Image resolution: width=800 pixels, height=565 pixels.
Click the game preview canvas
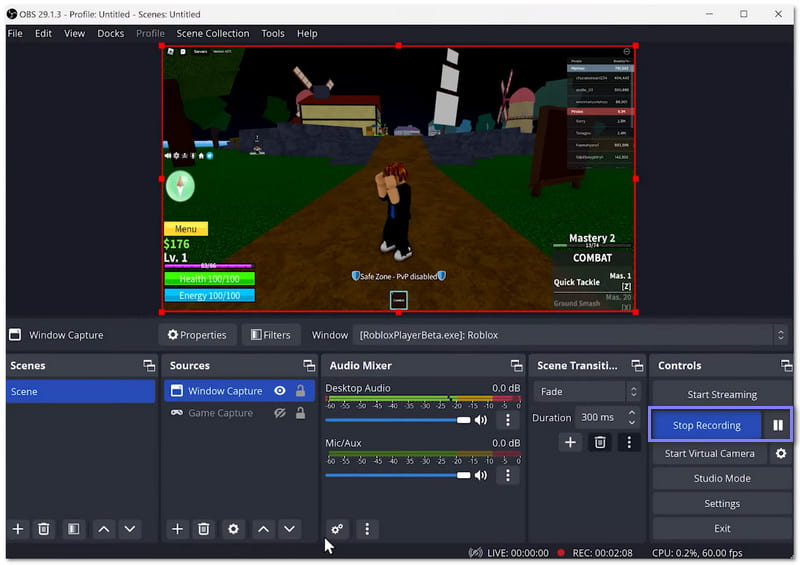click(398, 179)
